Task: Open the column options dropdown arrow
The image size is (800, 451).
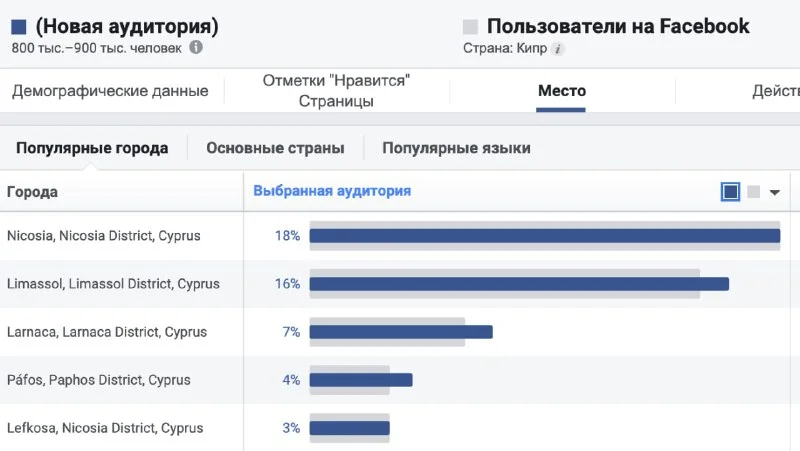Action: tap(774, 192)
